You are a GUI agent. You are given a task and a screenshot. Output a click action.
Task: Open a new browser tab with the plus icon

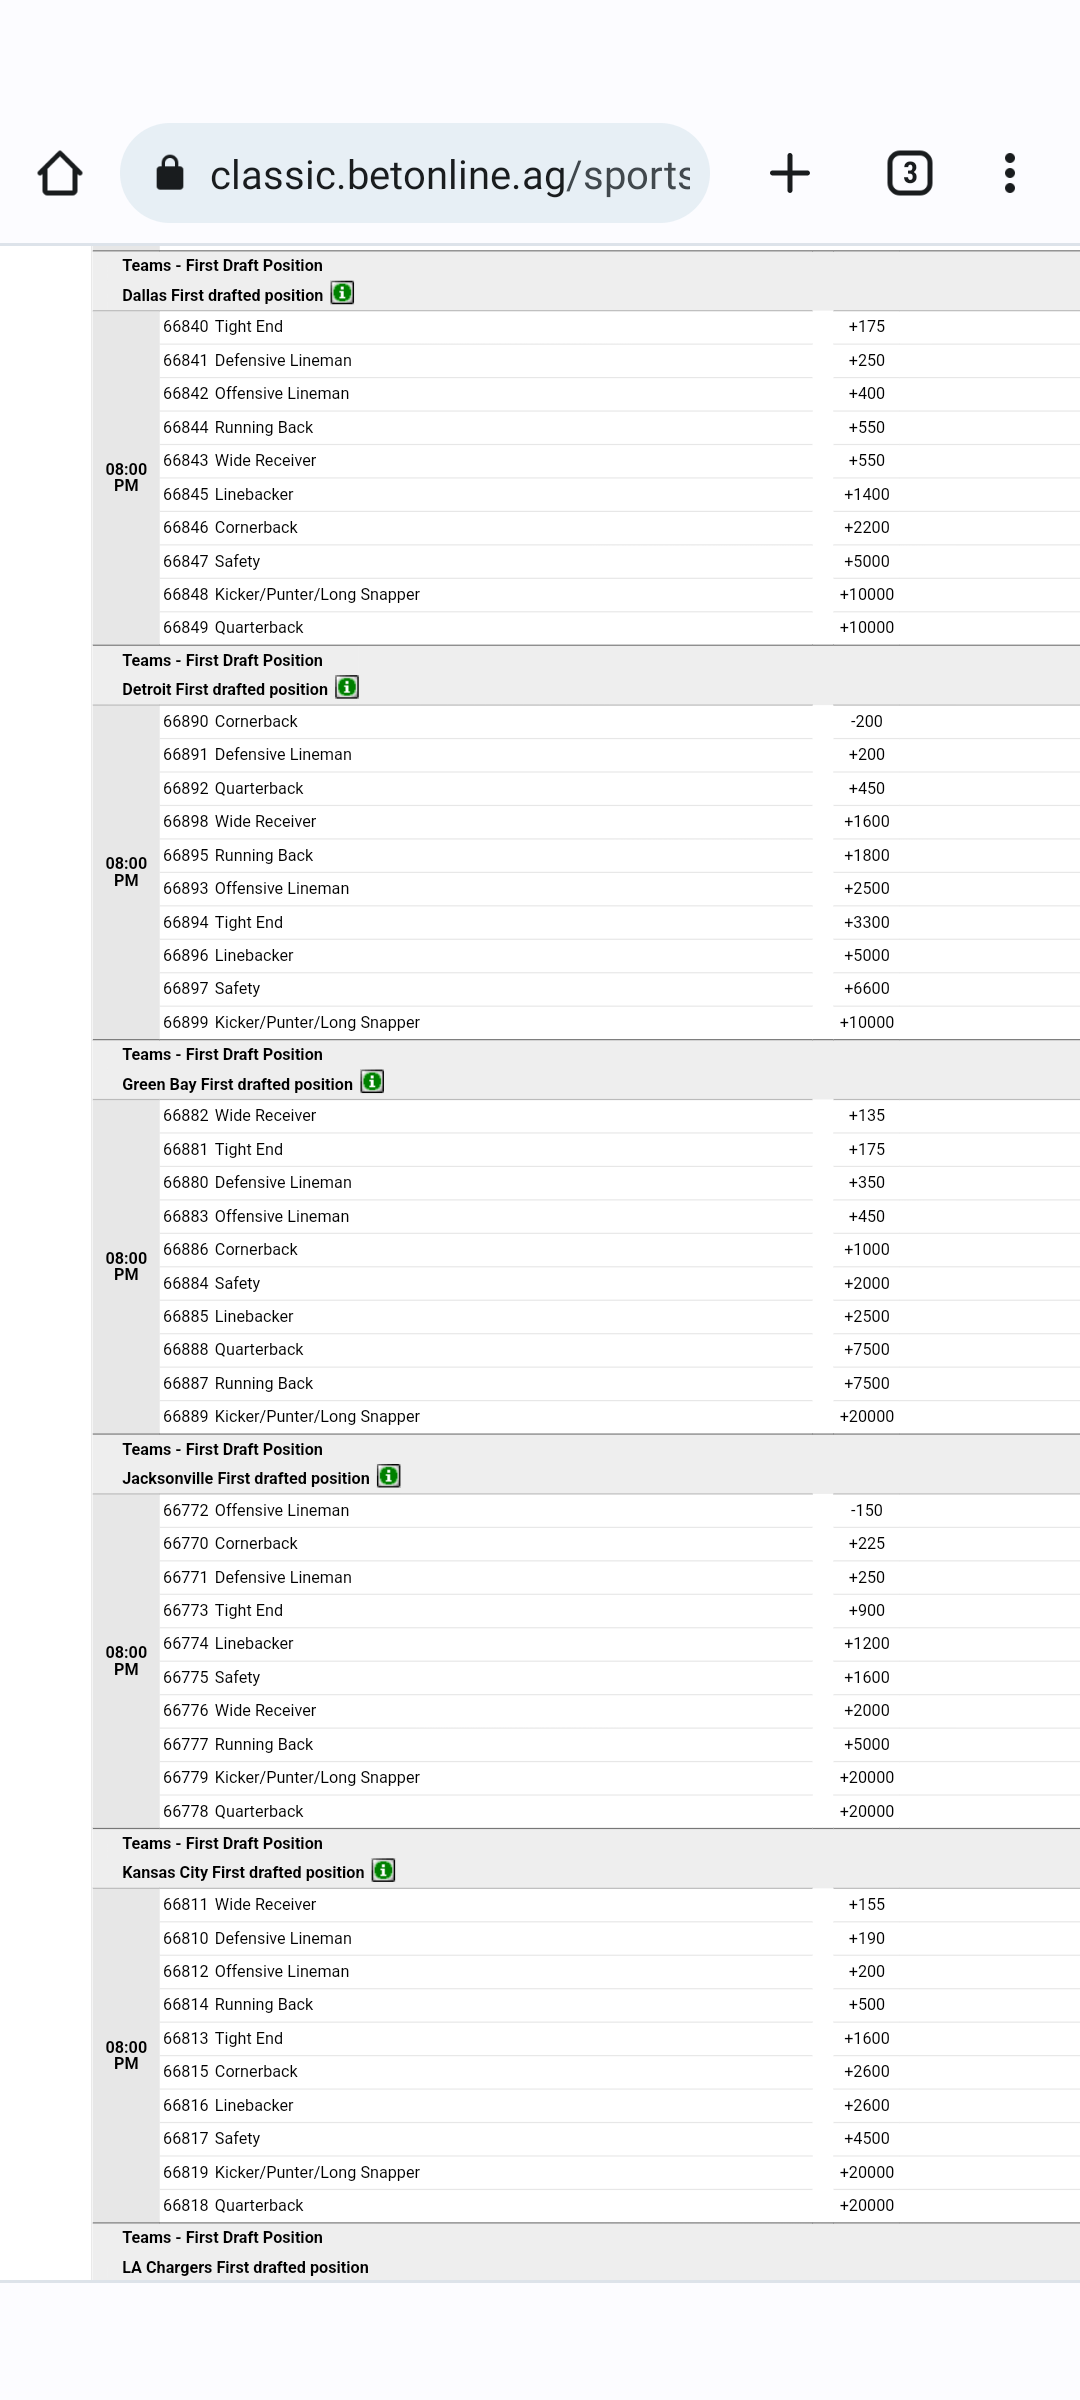click(789, 172)
